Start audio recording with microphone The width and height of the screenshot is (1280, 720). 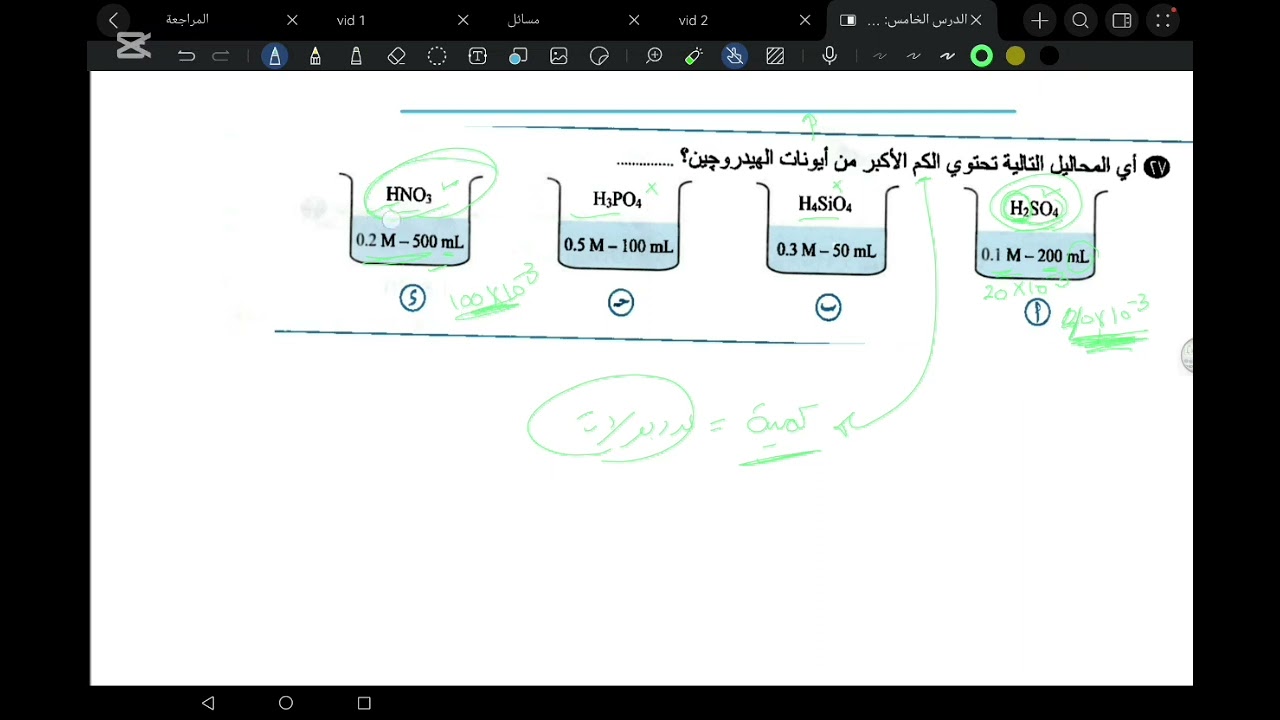point(829,56)
